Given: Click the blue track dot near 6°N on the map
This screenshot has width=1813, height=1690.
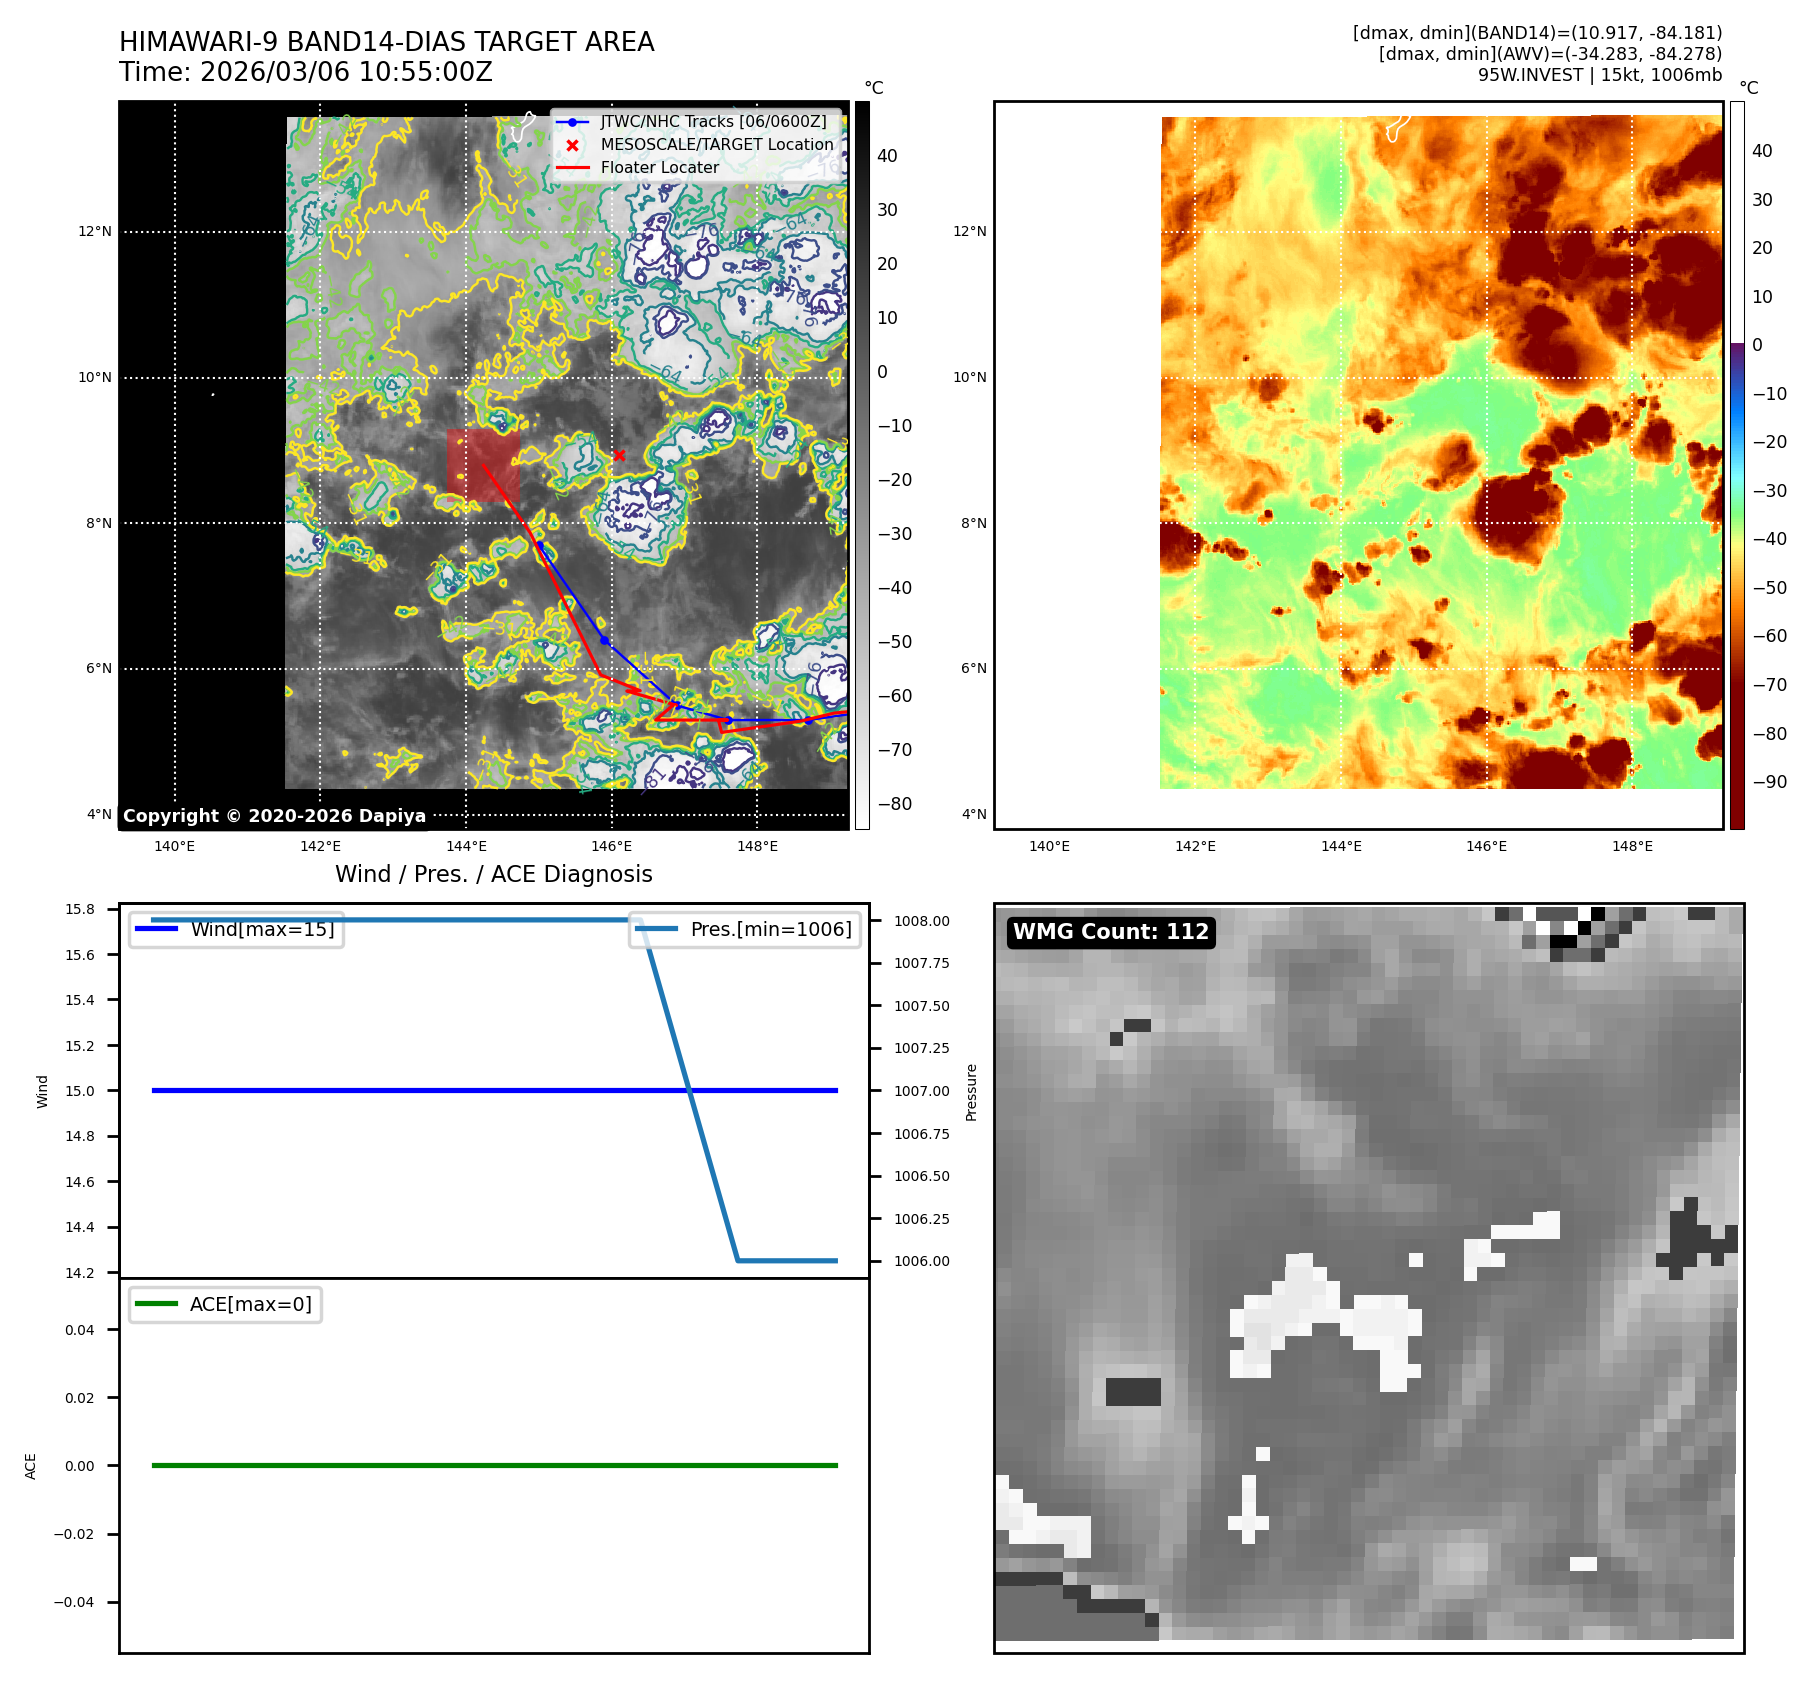Looking at the screenshot, I should (x=604, y=640).
